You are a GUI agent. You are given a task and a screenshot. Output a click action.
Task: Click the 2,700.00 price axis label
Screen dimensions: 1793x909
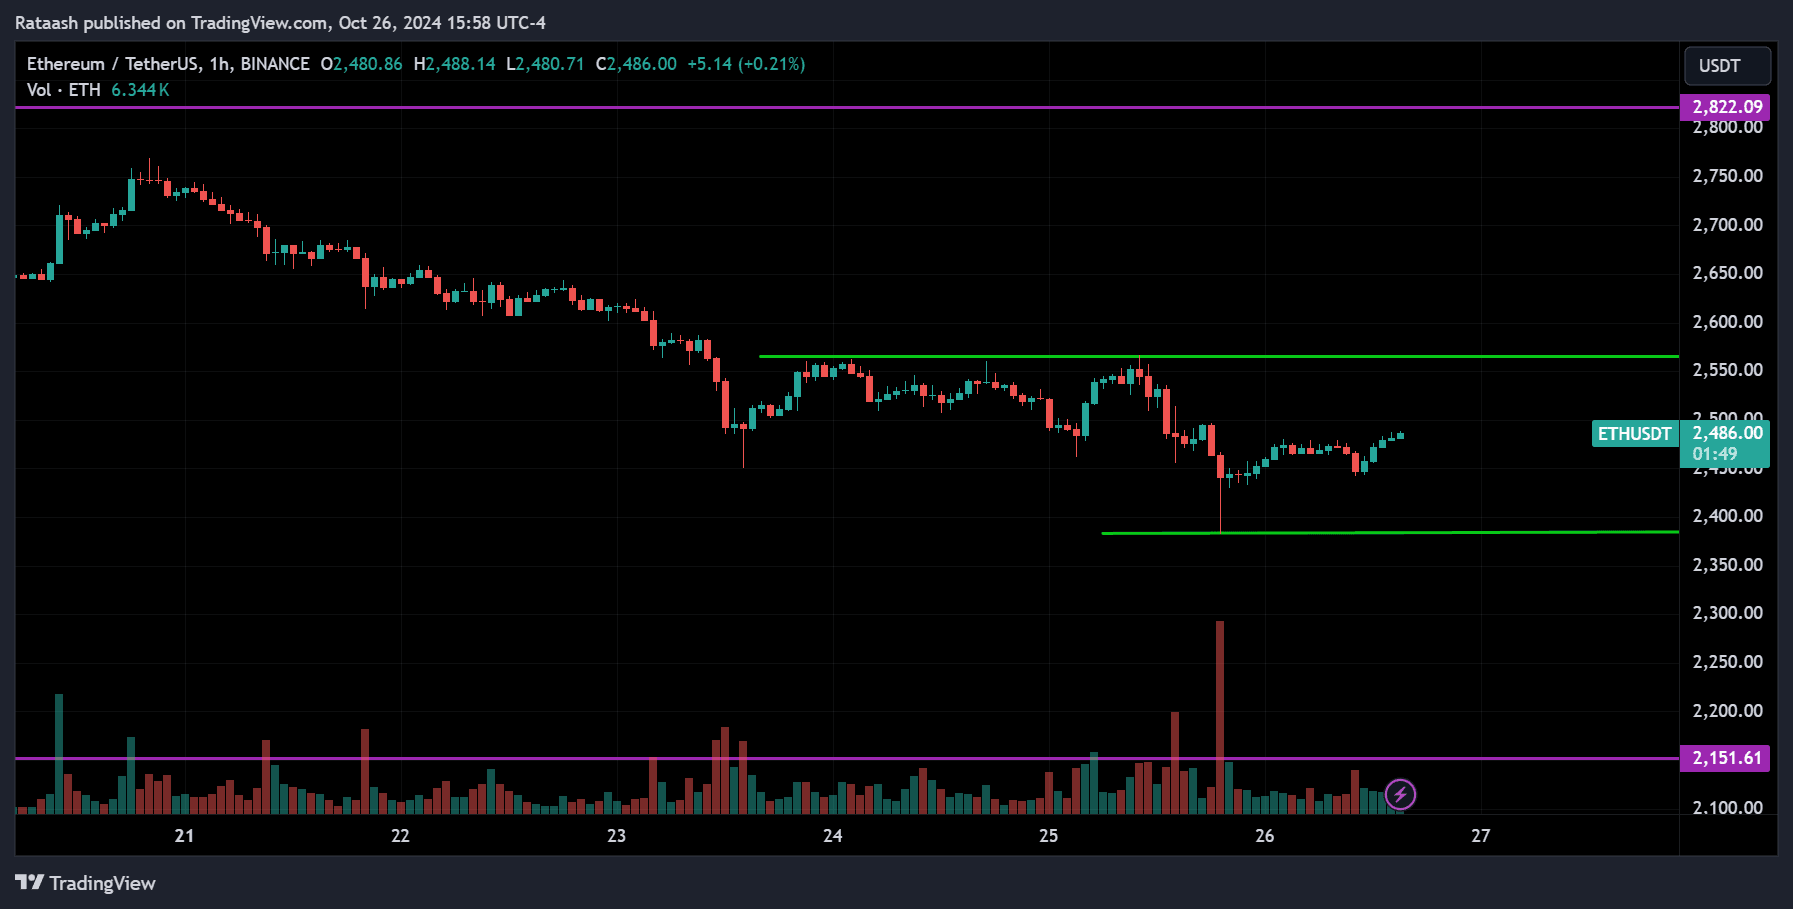1727,225
